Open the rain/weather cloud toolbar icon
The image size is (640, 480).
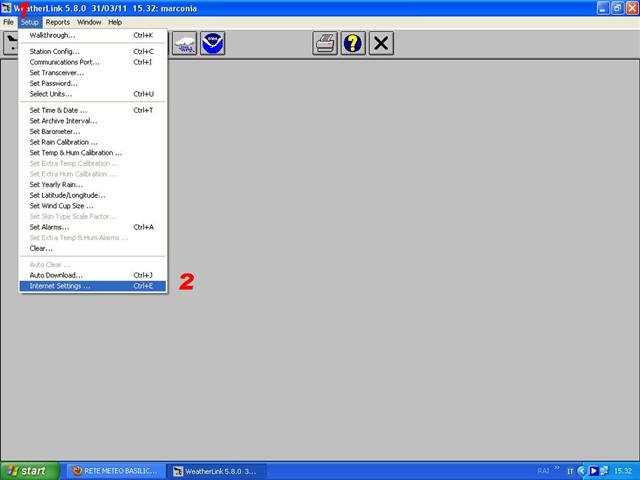click(184, 43)
